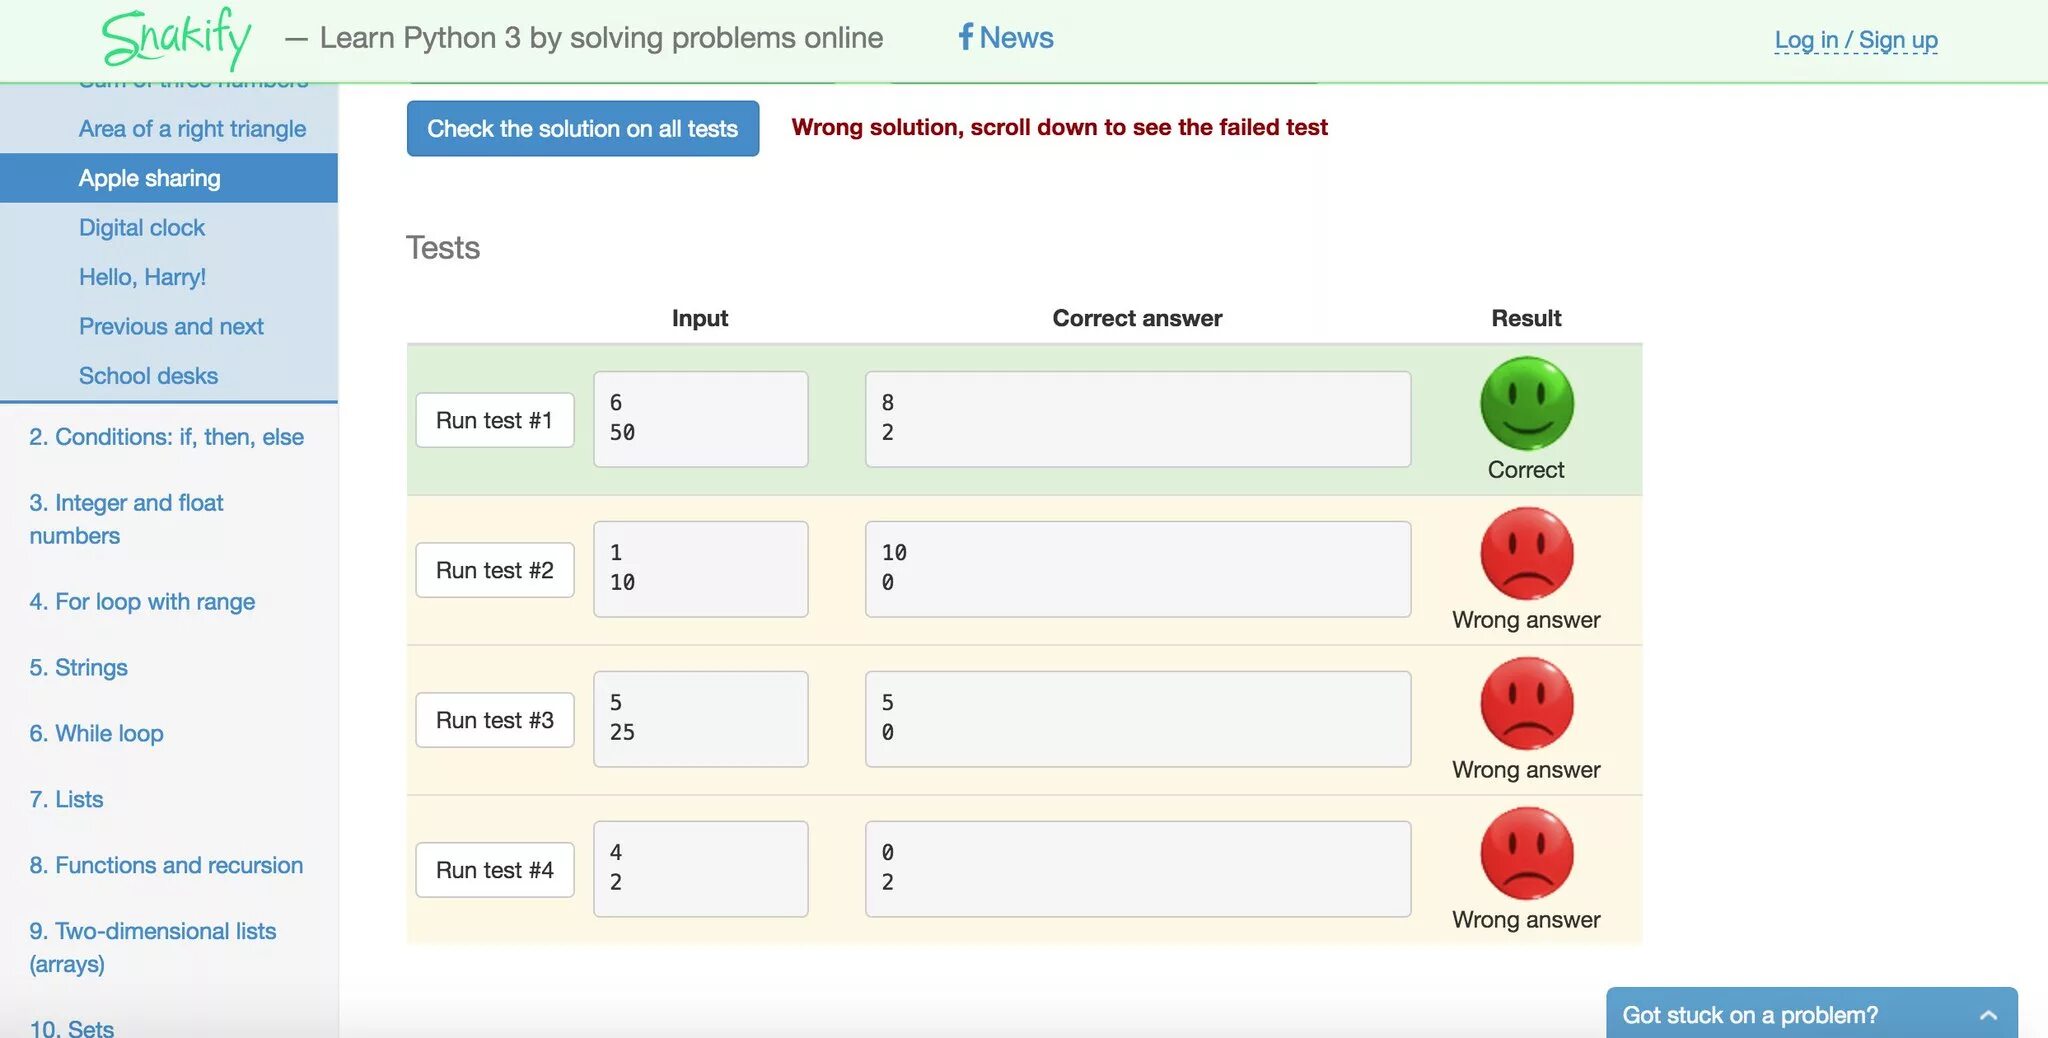Image resolution: width=2048 pixels, height=1038 pixels.
Task: Click the green Correct smiley face
Action: (x=1526, y=403)
